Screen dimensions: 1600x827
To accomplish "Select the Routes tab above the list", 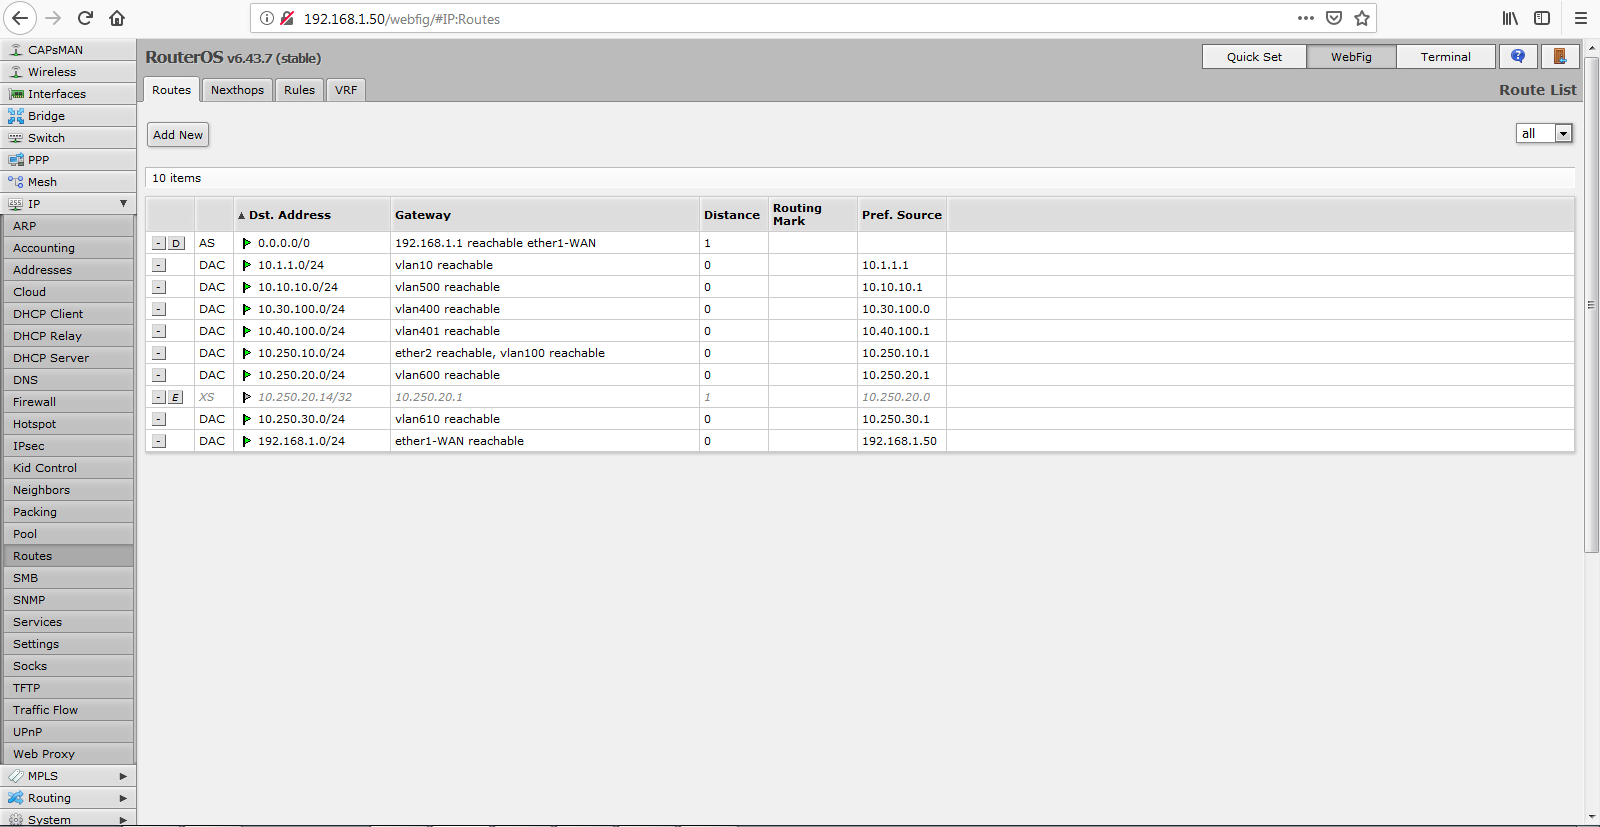I will (172, 90).
